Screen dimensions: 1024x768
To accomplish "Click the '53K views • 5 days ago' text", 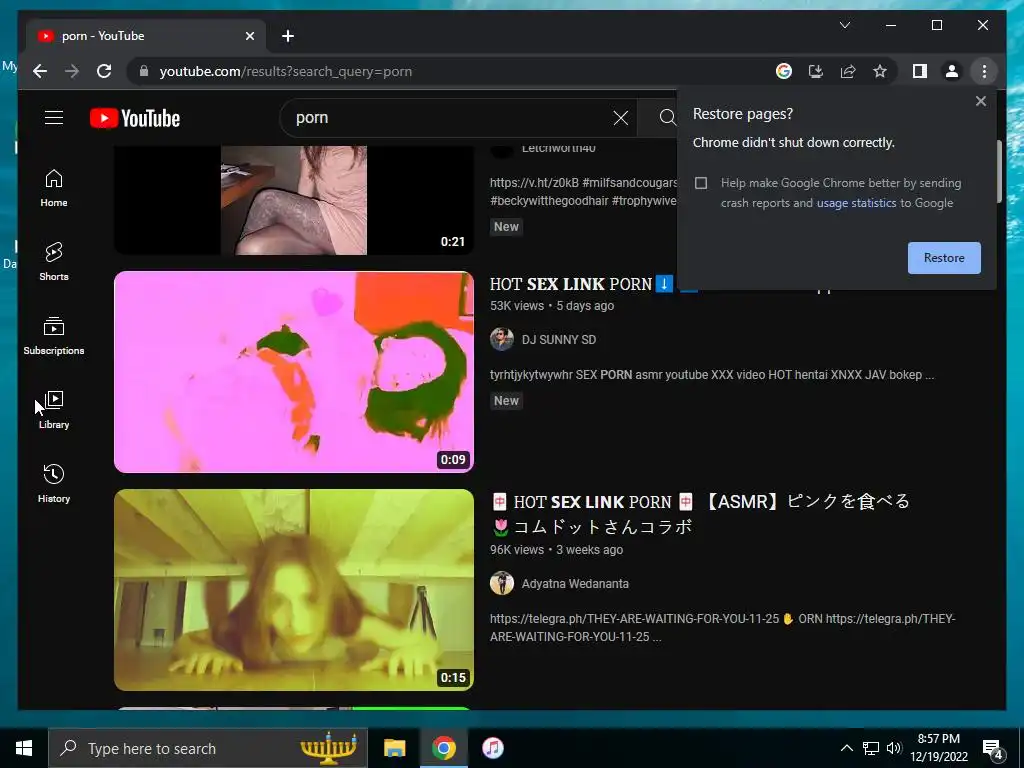I will click(552, 306).
